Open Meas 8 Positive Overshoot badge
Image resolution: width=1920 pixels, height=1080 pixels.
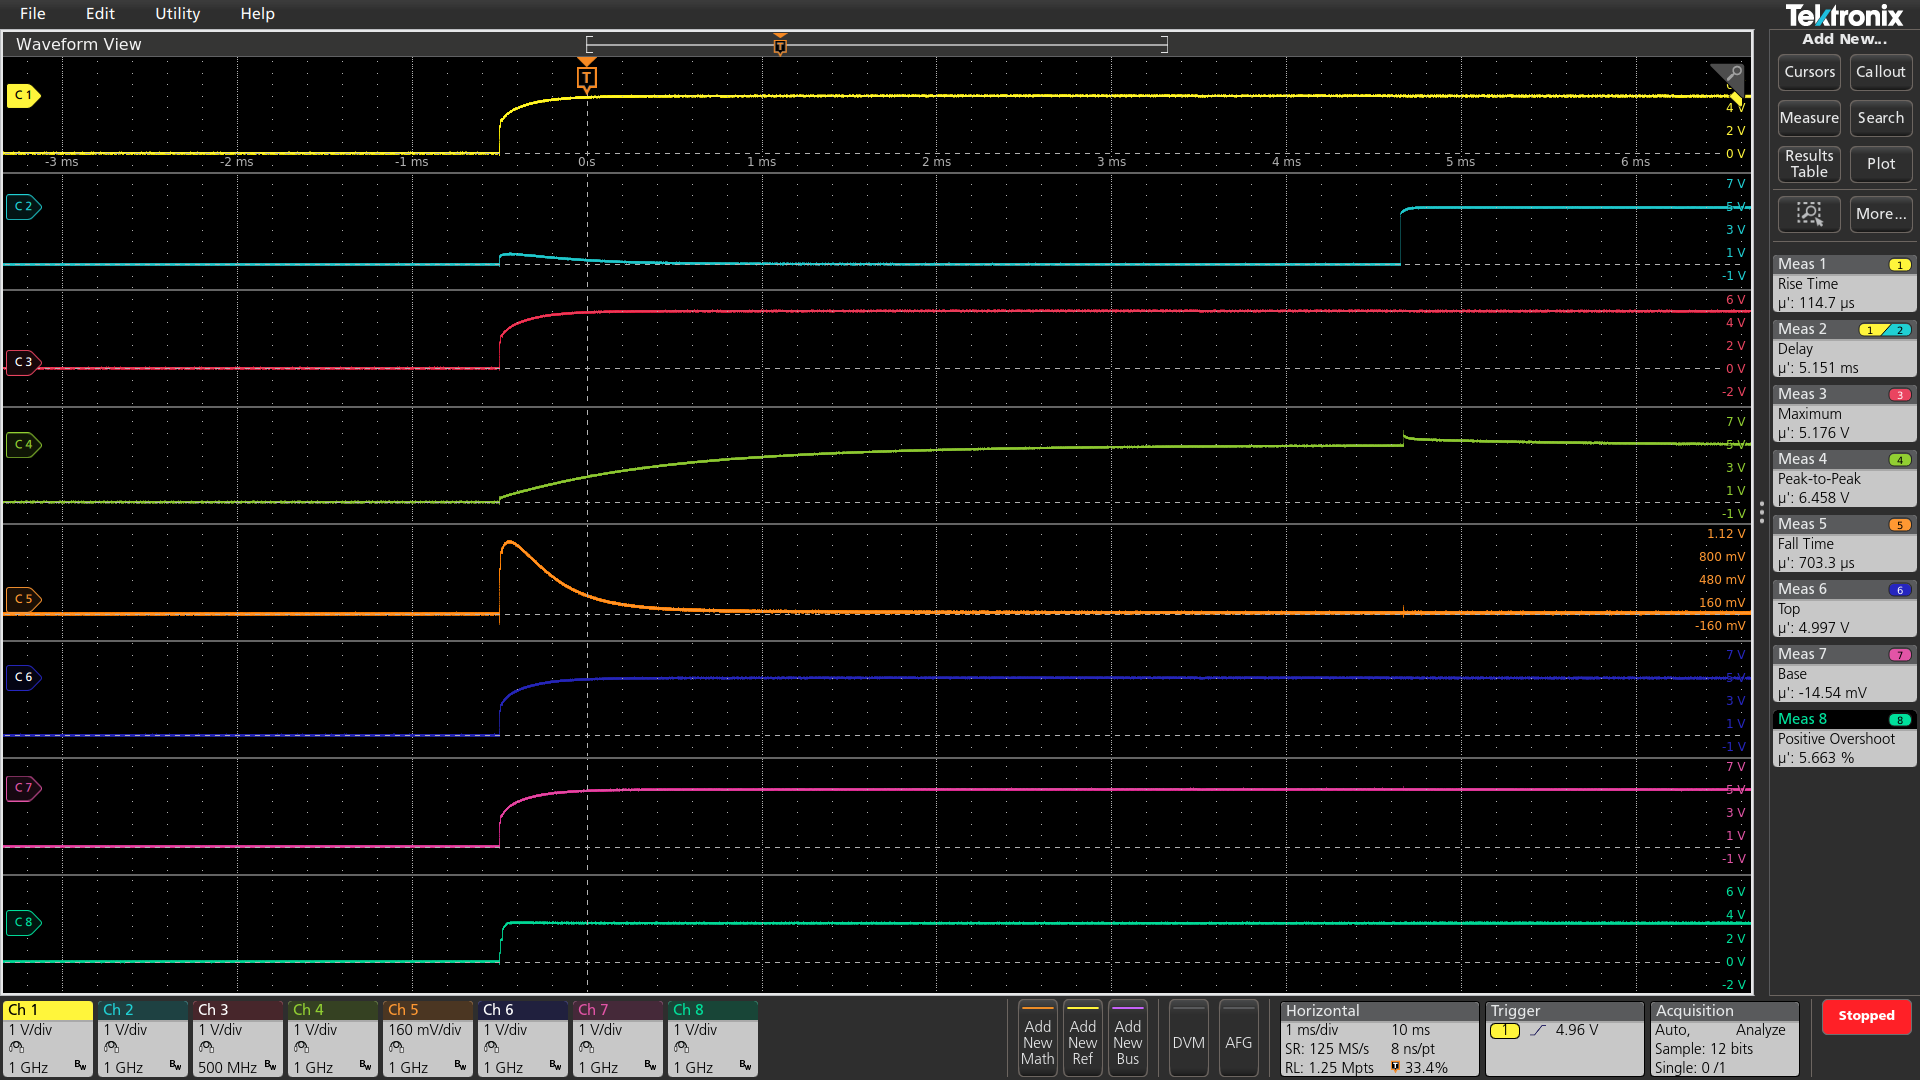coord(1843,738)
